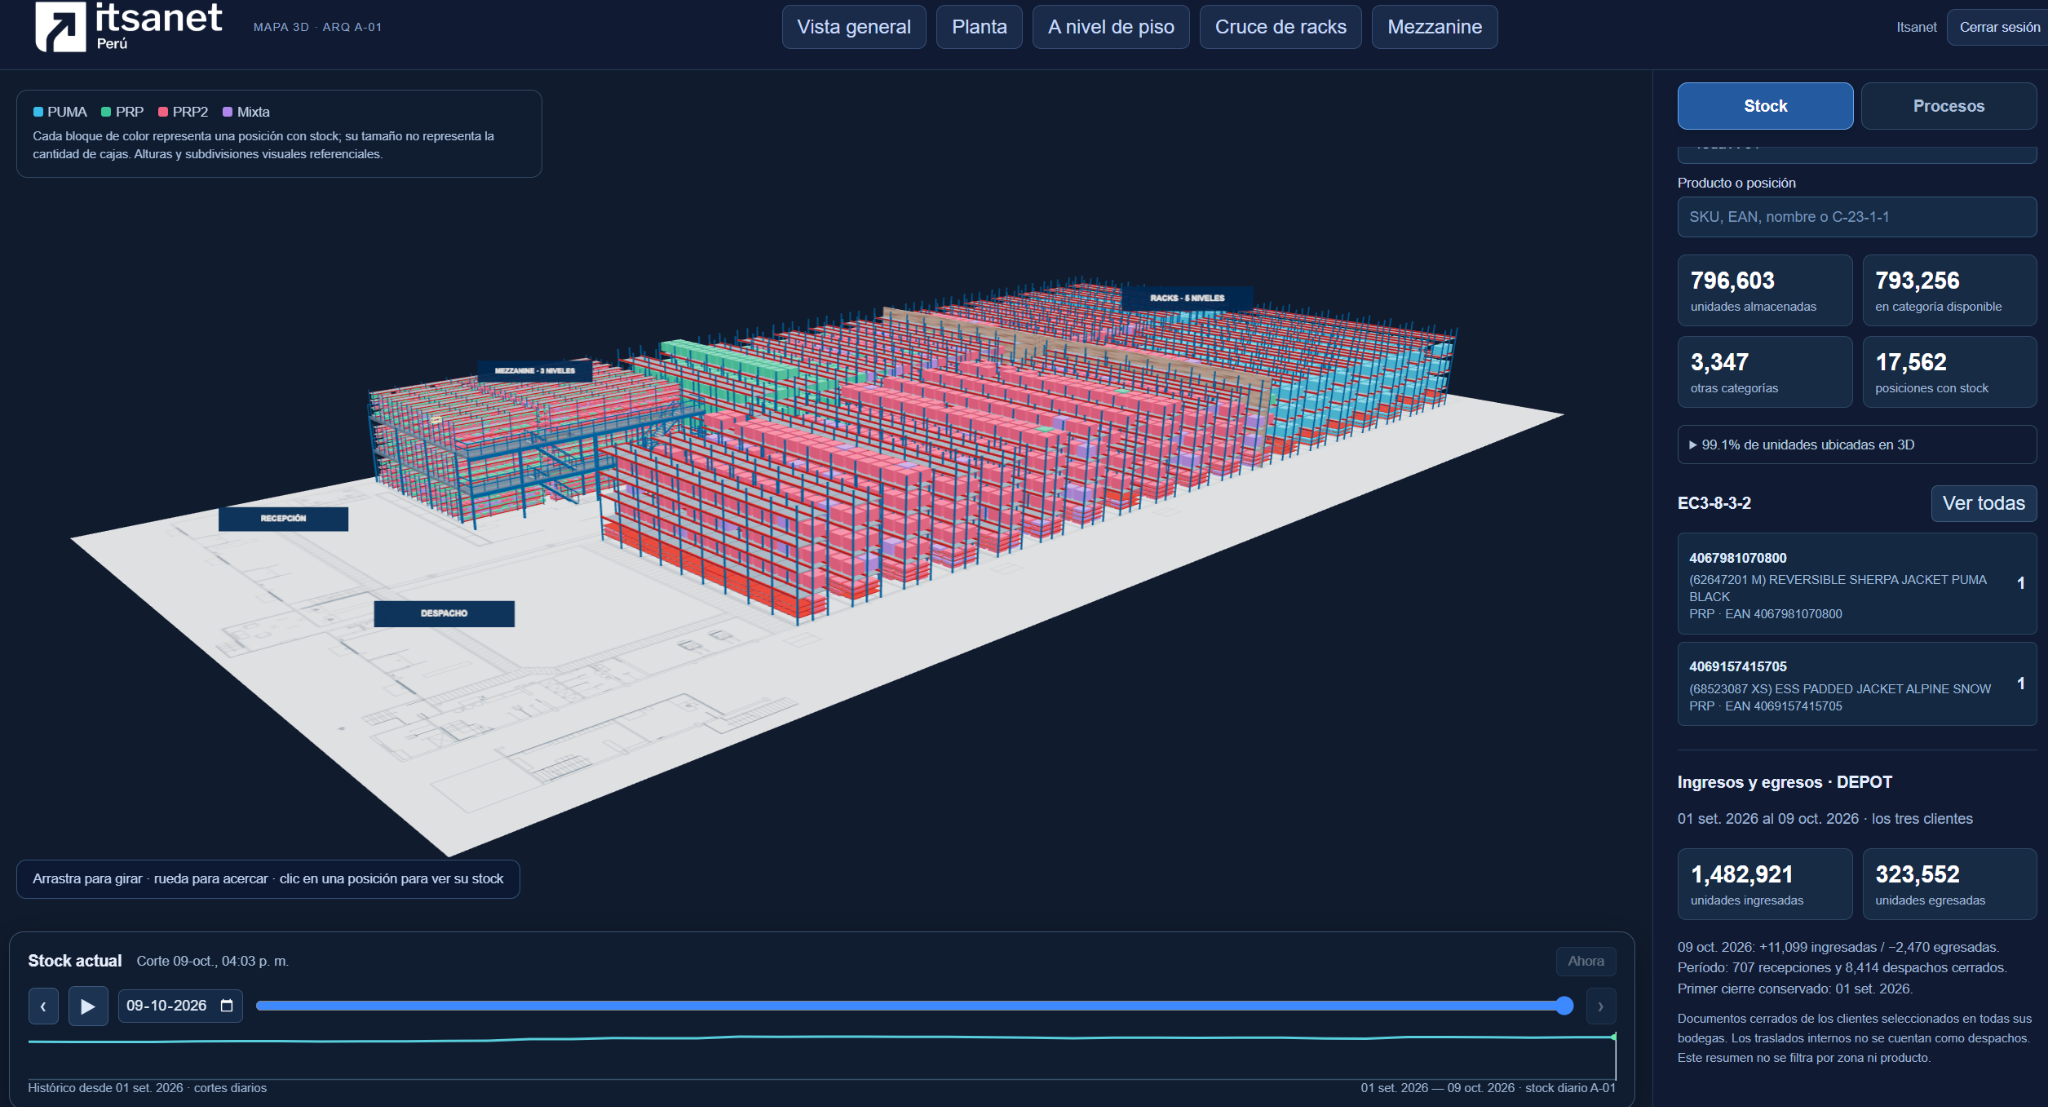Click the 3,347 otras categorías card
The image size is (2048, 1107).
1765,372
